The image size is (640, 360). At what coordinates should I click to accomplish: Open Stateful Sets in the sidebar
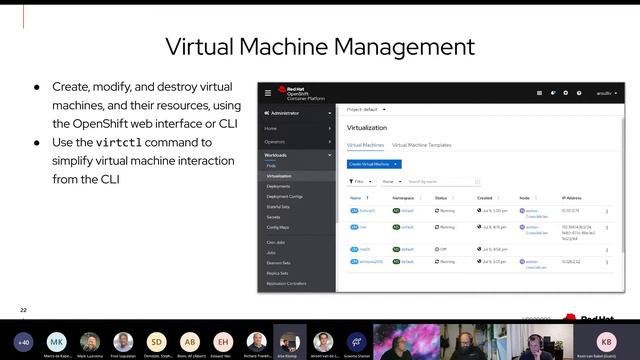(x=278, y=207)
